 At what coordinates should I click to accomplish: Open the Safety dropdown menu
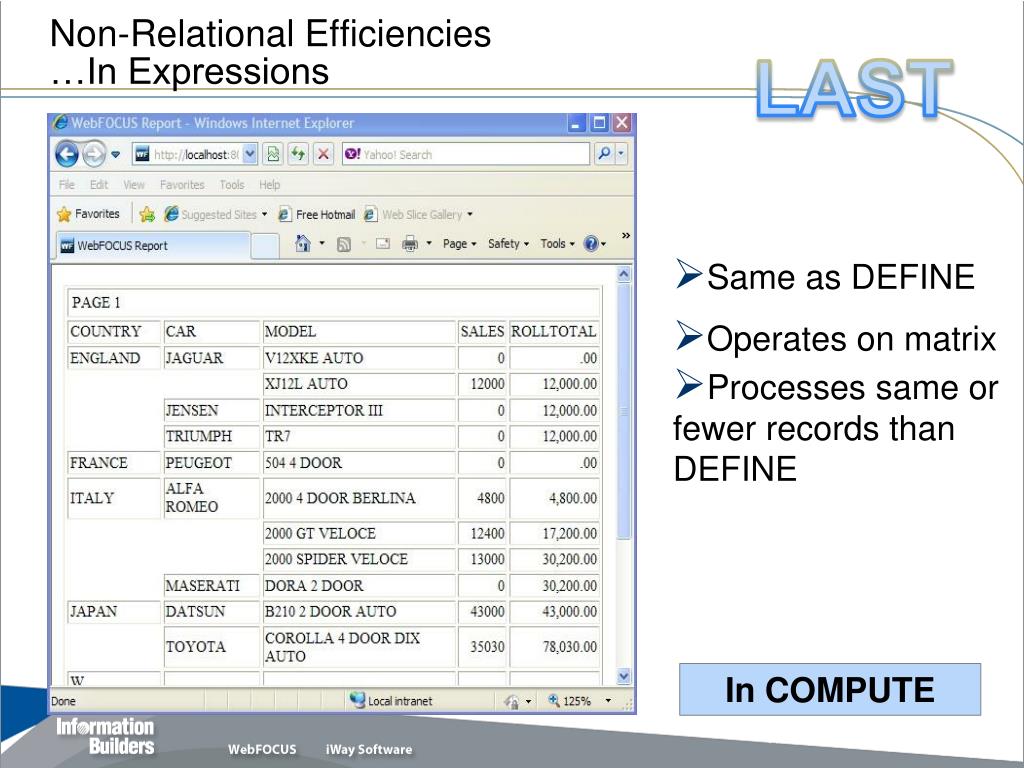[x=508, y=244]
